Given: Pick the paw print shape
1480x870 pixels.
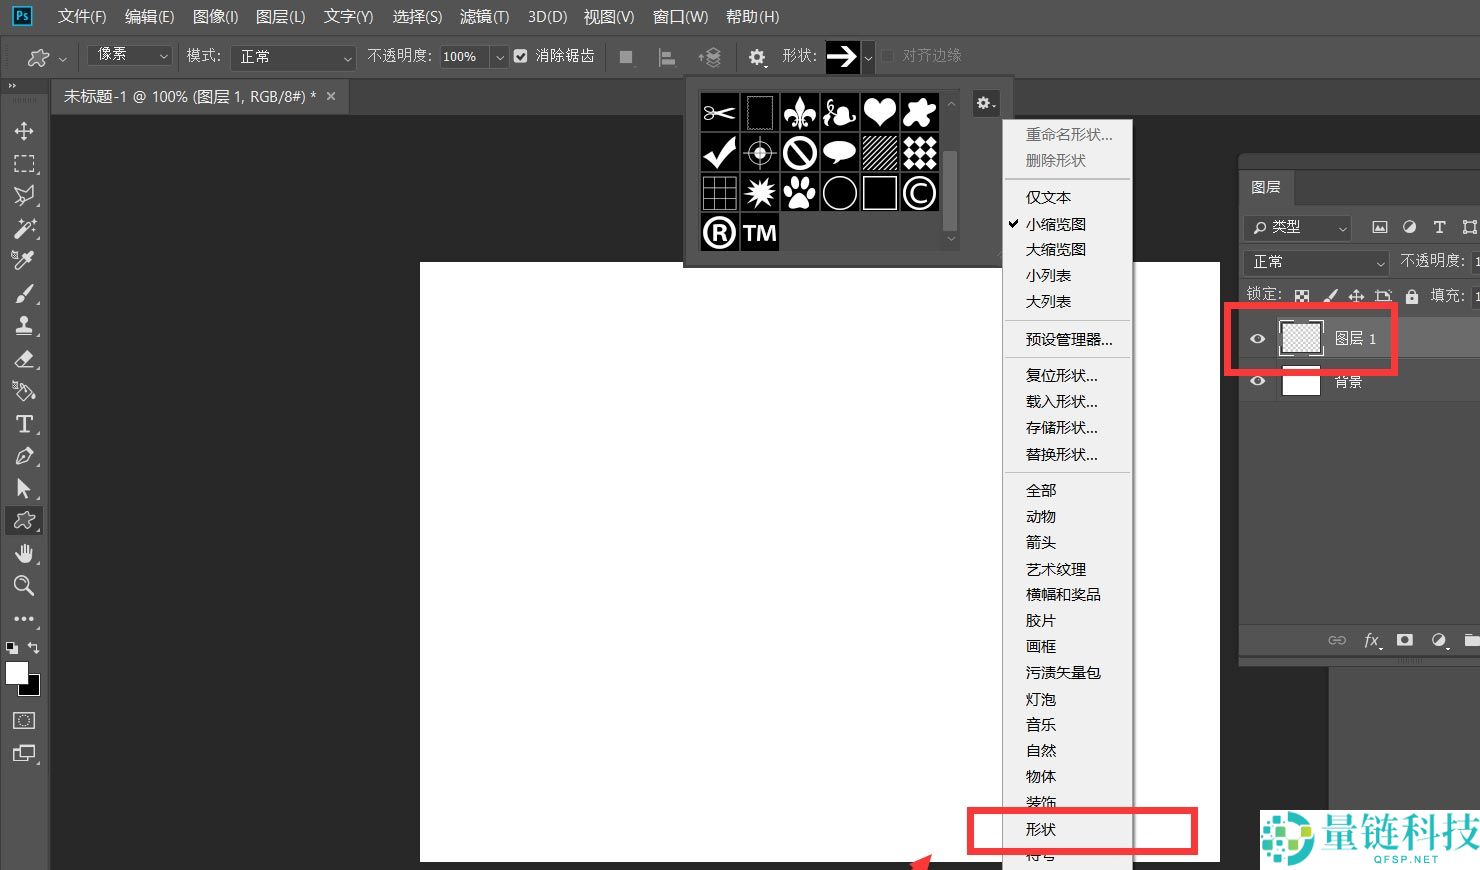Looking at the screenshot, I should (x=799, y=192).
